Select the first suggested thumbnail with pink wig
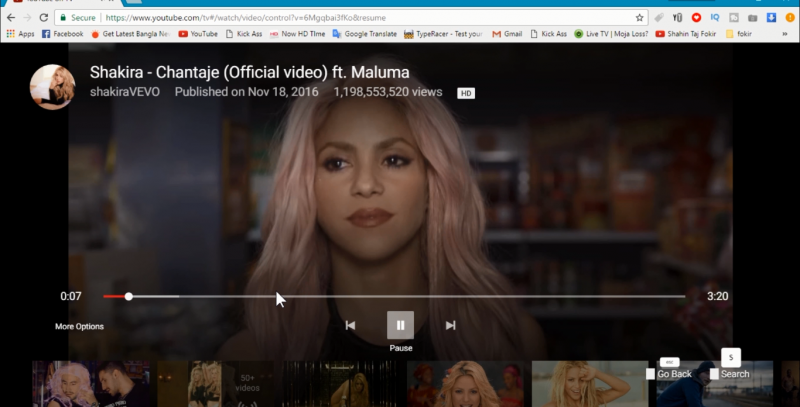This screenshot has width=800, height=407. point(91,384)
